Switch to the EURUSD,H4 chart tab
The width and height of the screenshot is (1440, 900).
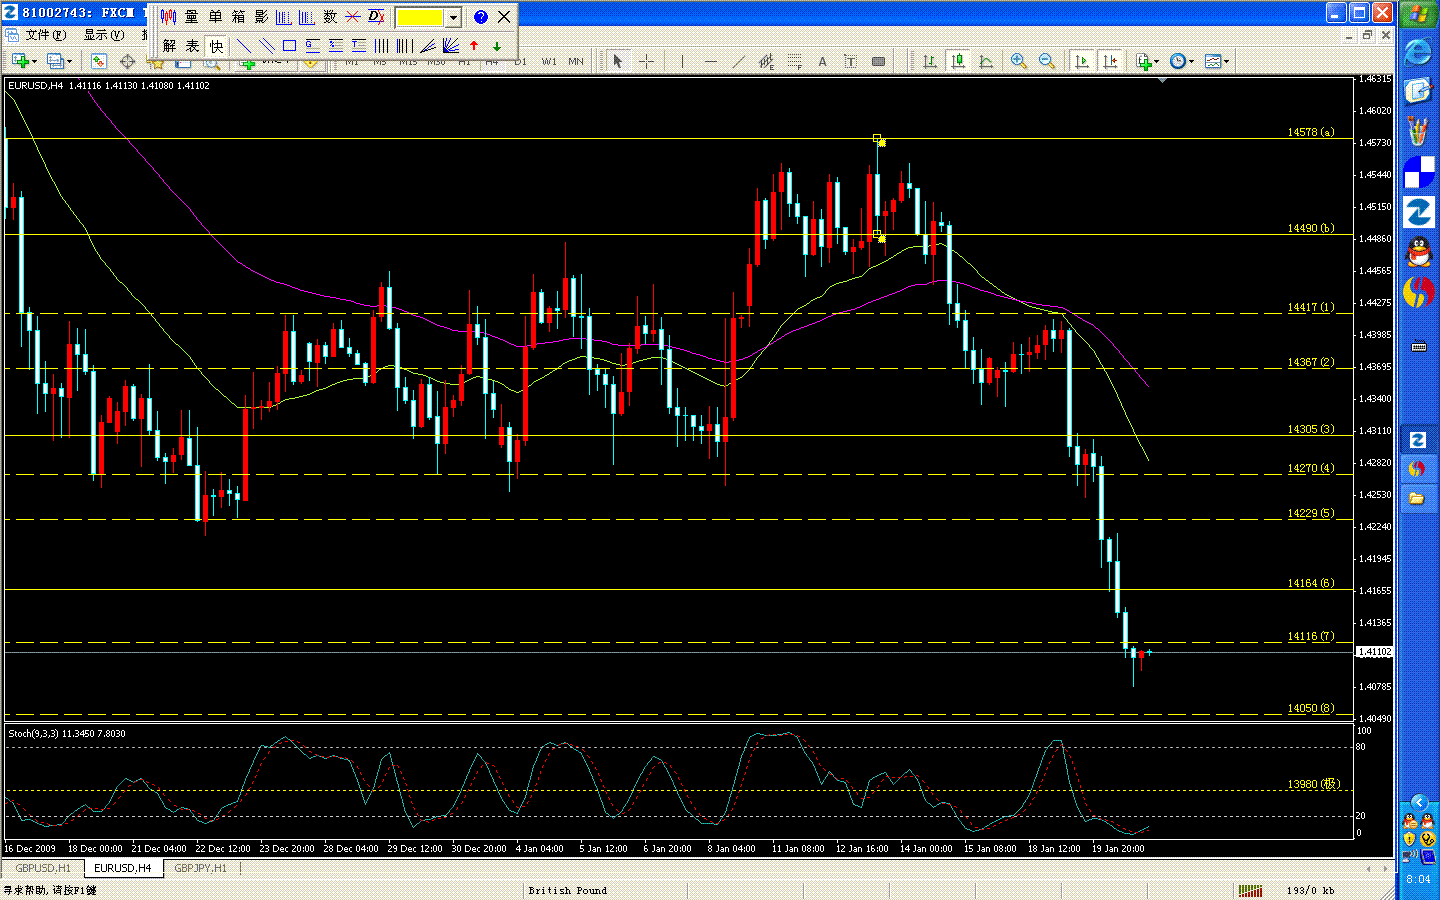coord(122,868)
